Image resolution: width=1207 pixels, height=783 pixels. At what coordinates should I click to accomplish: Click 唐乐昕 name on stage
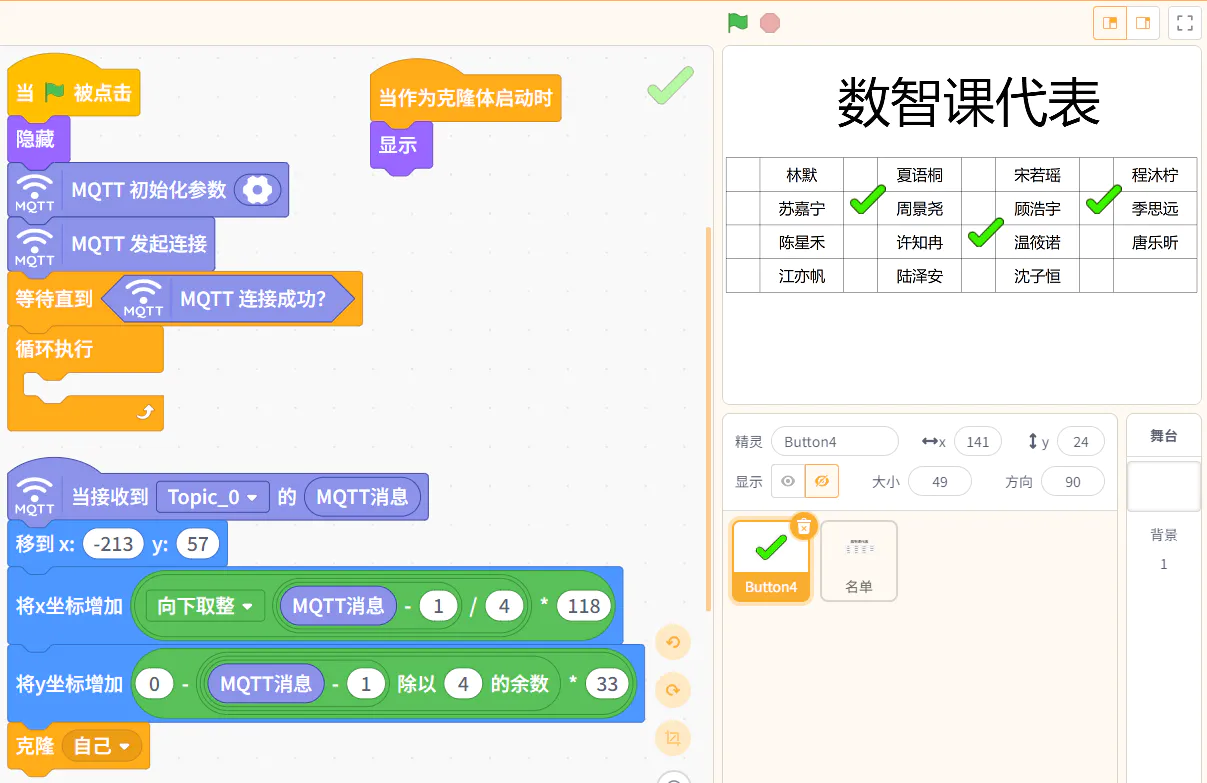(1155, 242)
